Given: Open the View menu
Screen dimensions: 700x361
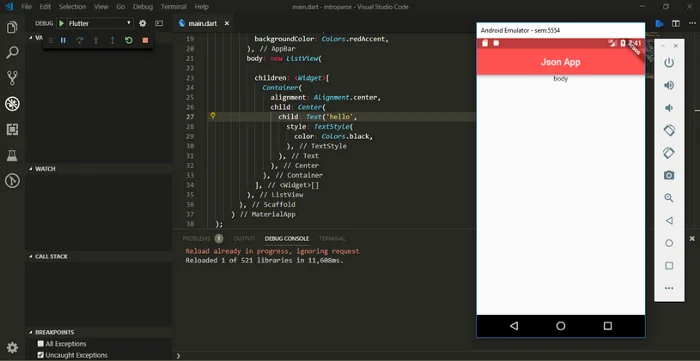Looking at the screenshot, I should coord(101,7).
